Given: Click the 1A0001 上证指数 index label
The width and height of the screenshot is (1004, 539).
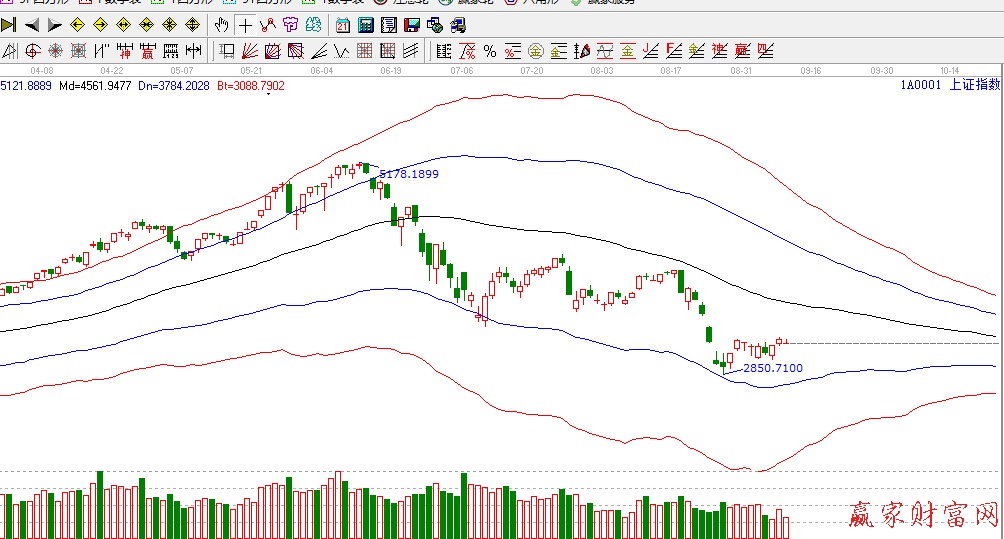Looking at the screenshot, I should [949, 86].
